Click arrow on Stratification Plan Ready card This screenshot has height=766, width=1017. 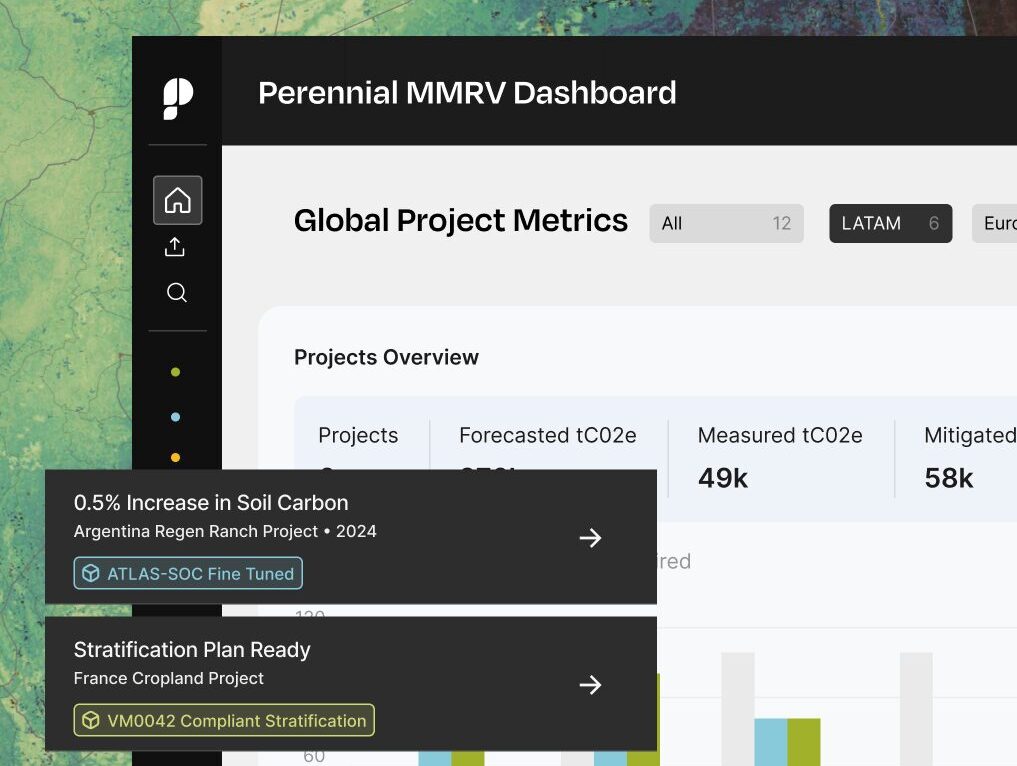pos(590,685)
